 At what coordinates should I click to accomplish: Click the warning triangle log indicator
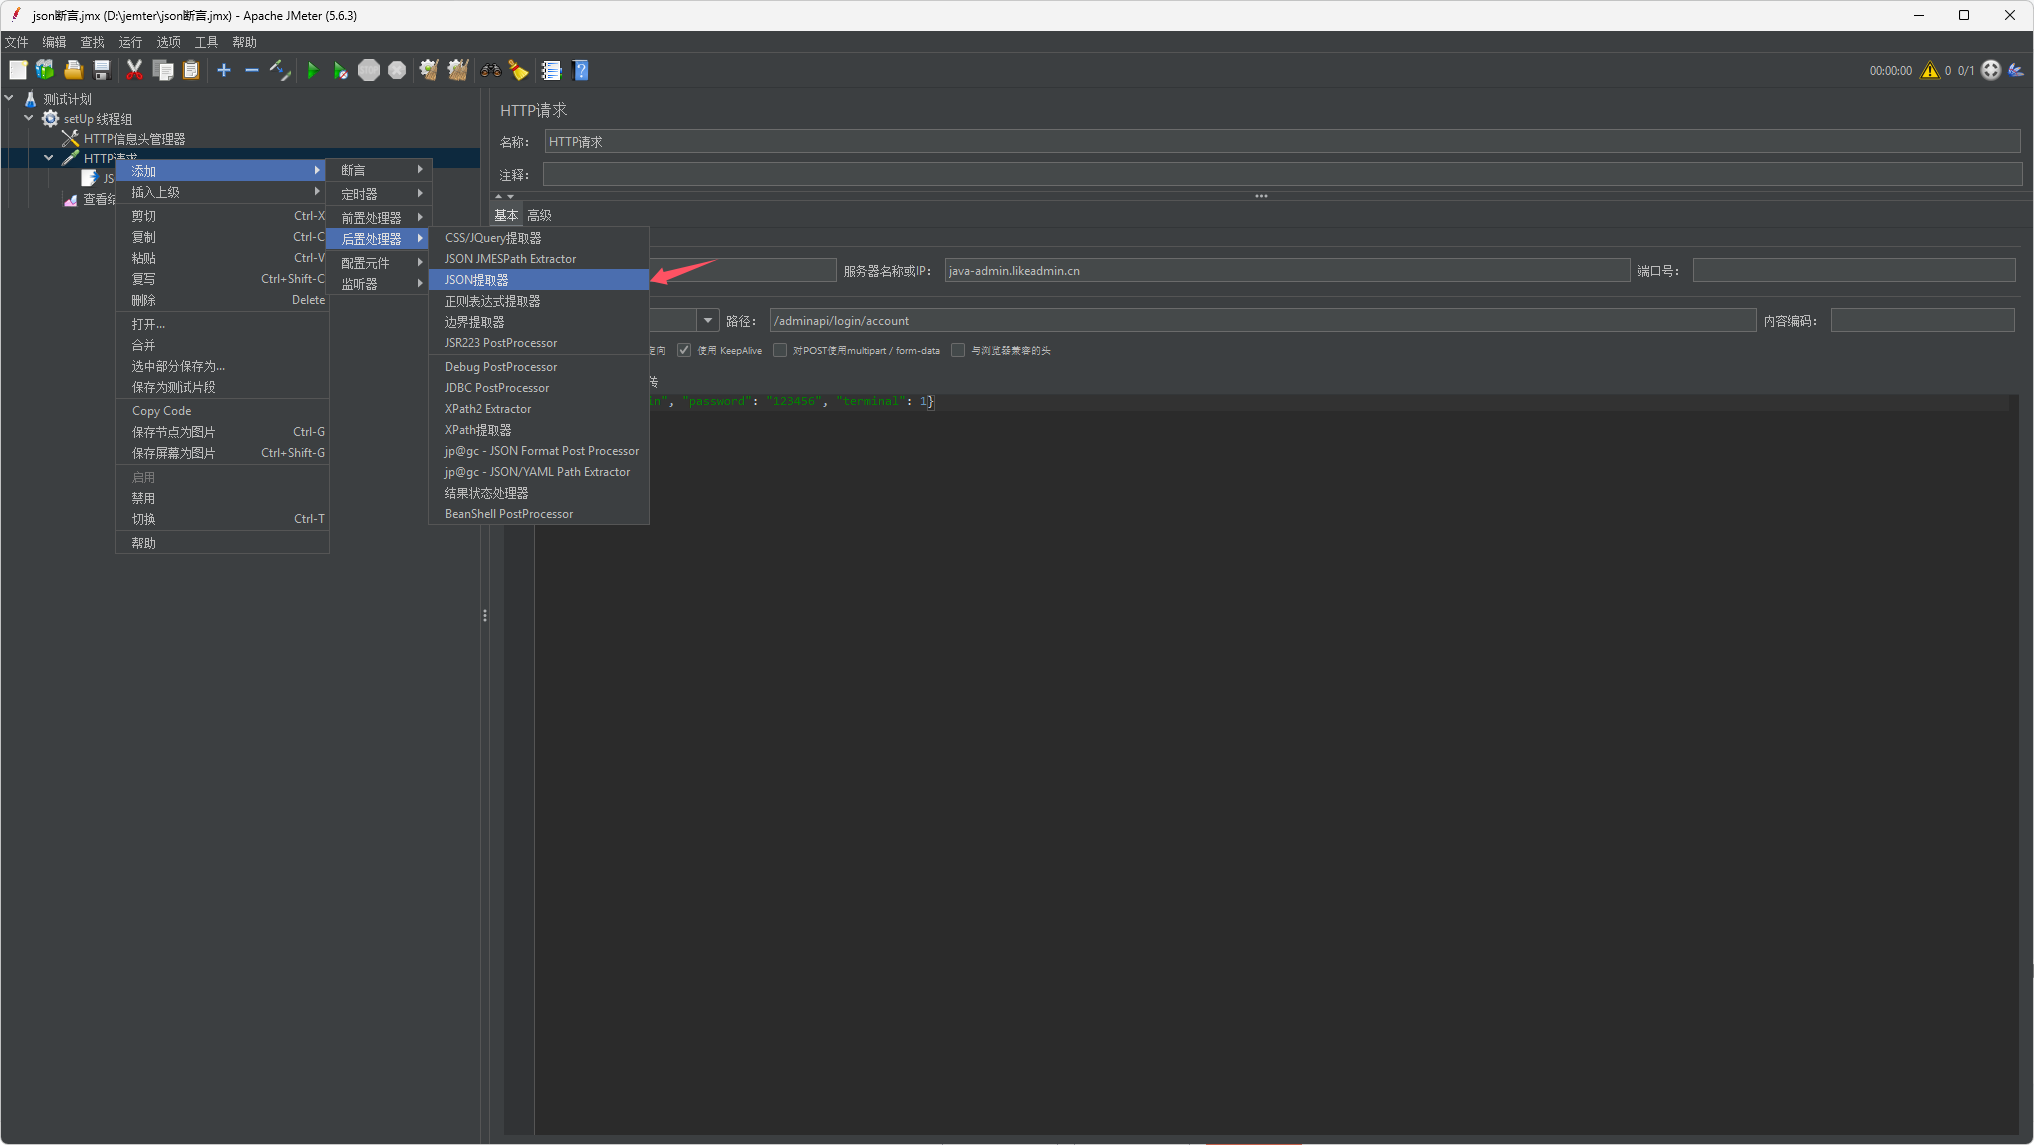(x=1930, y=70)
